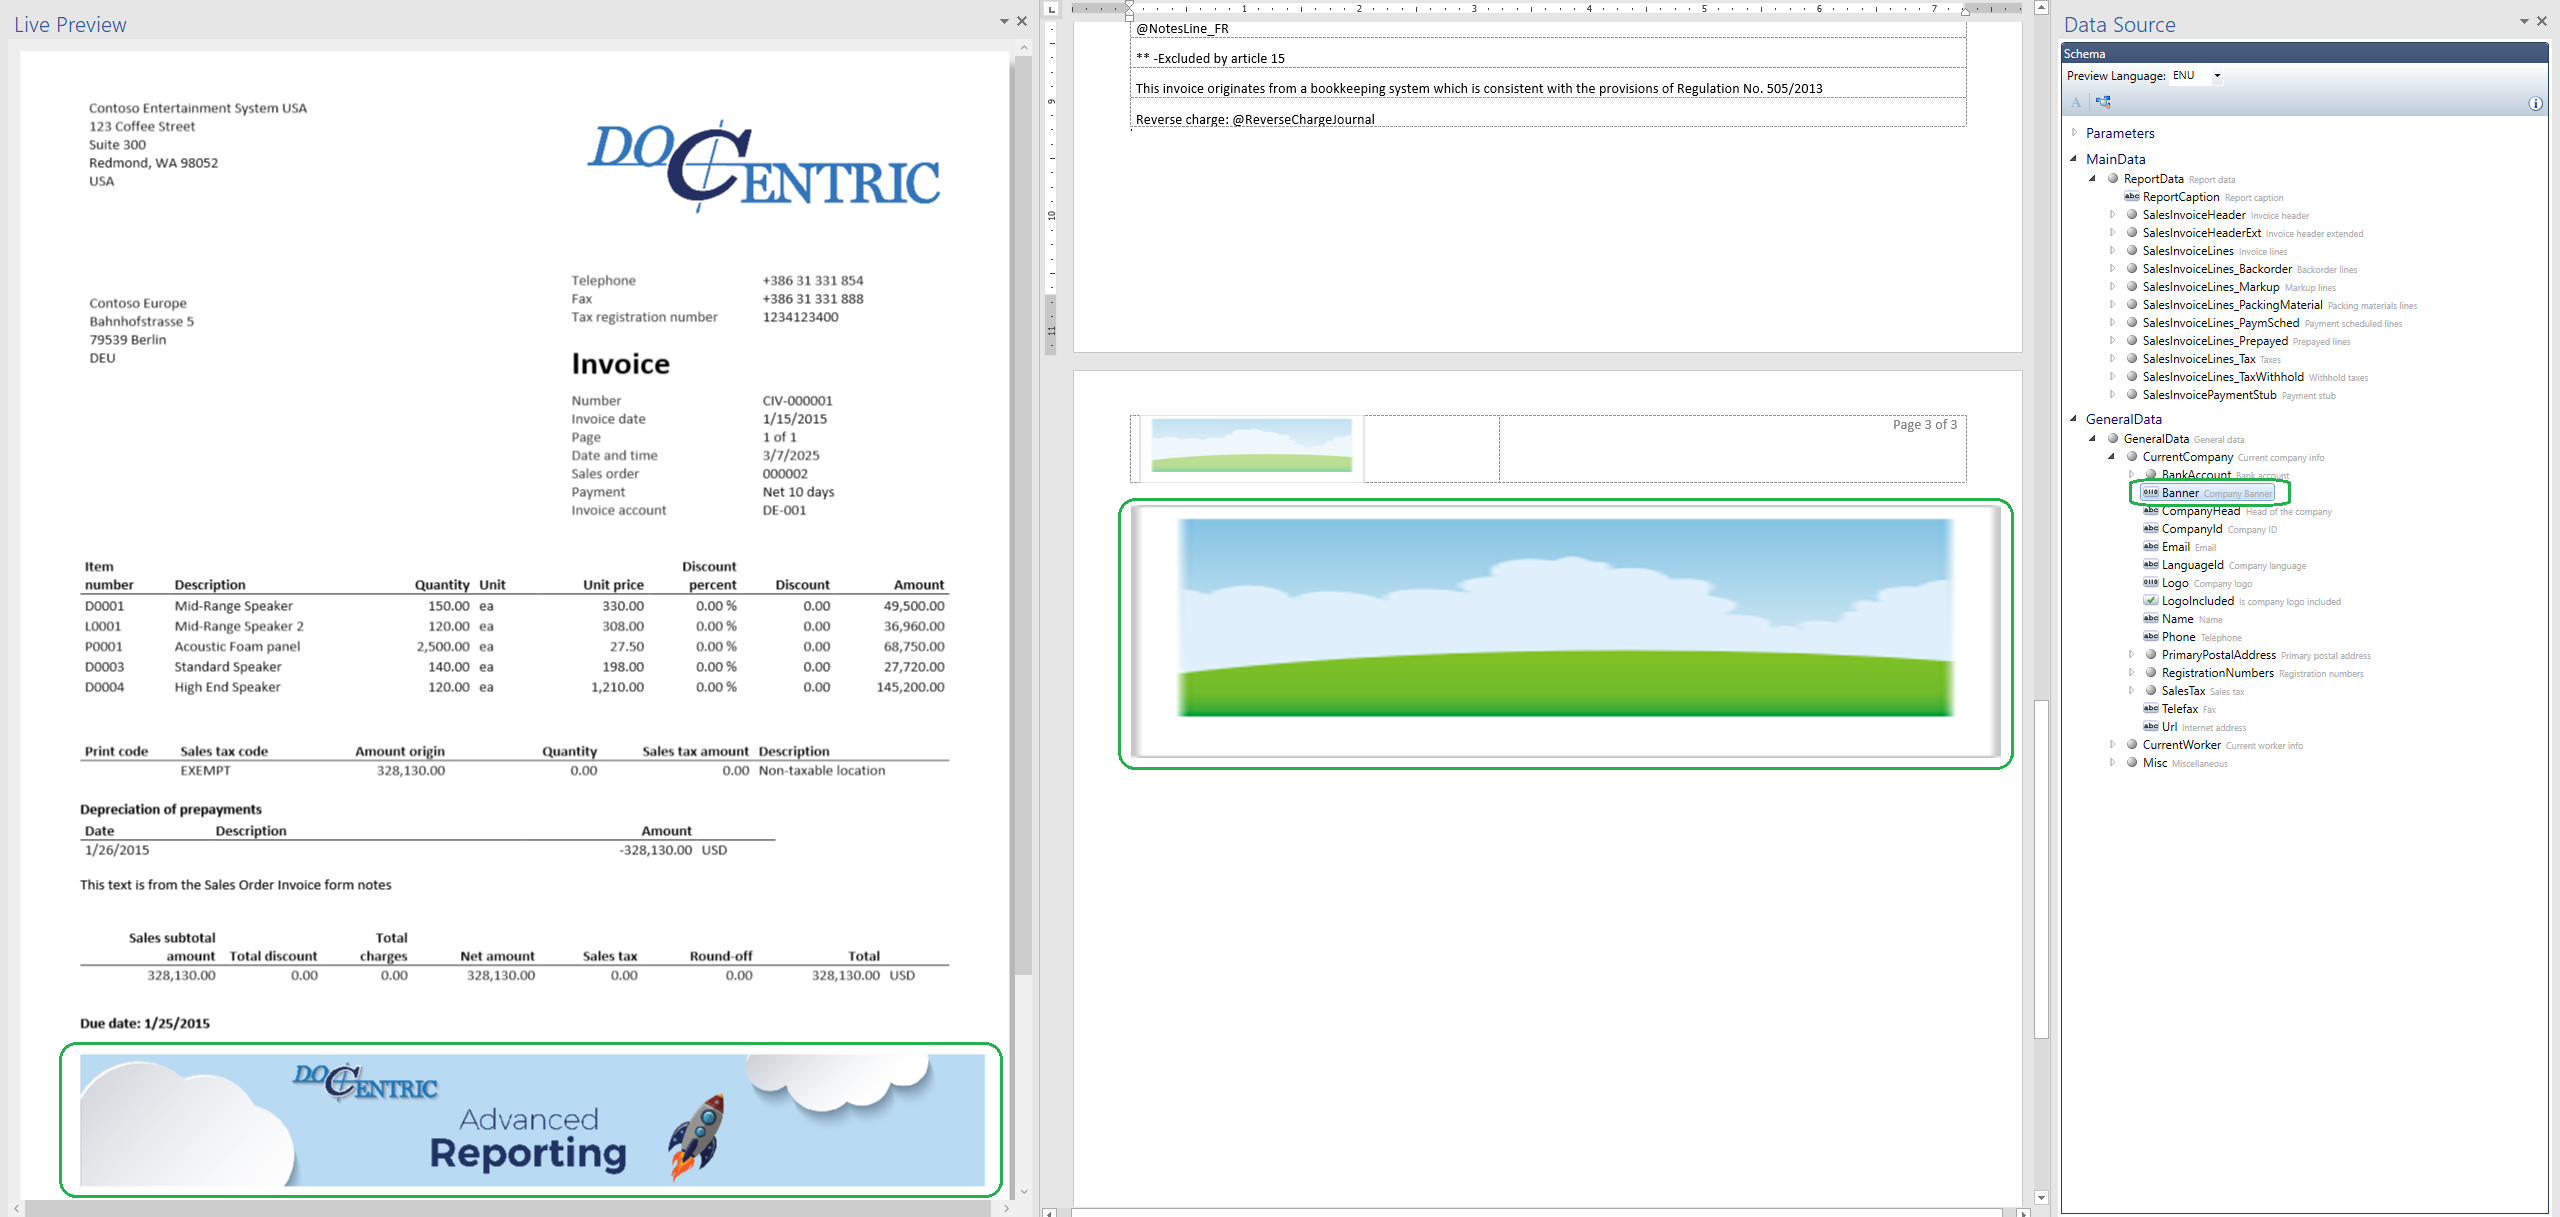Click the binary icon beside Banner field
The width and height of the screenshot is (2560, 1217).
(x=2150, y=493)
